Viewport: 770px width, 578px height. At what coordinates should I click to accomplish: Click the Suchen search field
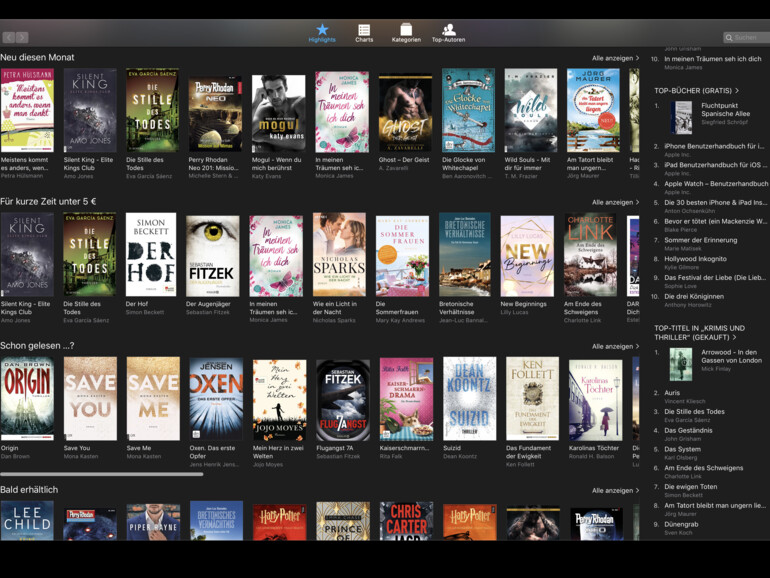(x=746, y=37)
